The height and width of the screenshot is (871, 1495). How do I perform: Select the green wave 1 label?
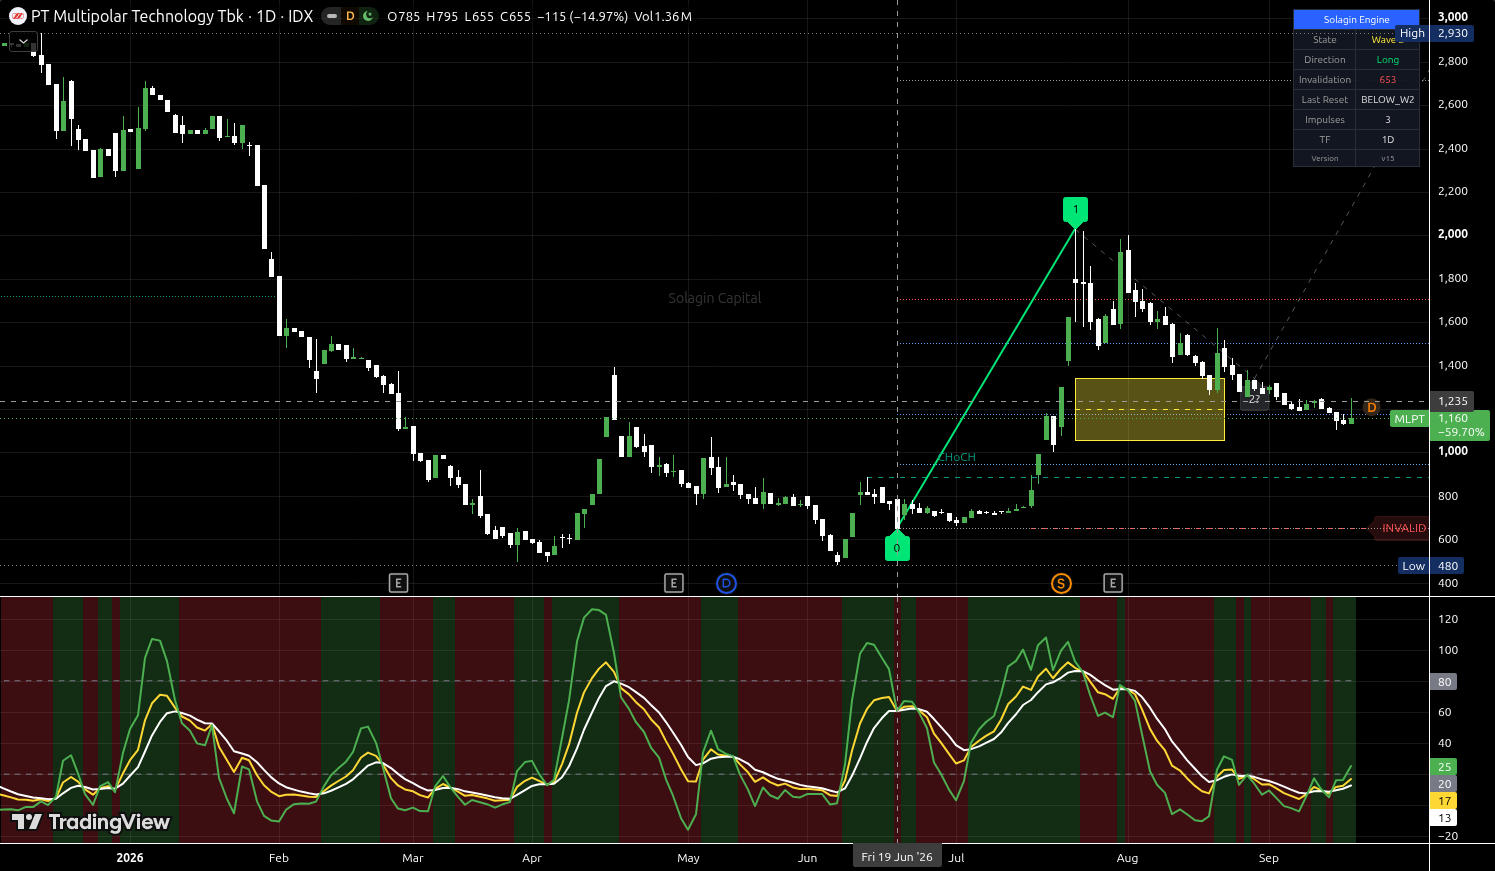tap(1075, 210)
